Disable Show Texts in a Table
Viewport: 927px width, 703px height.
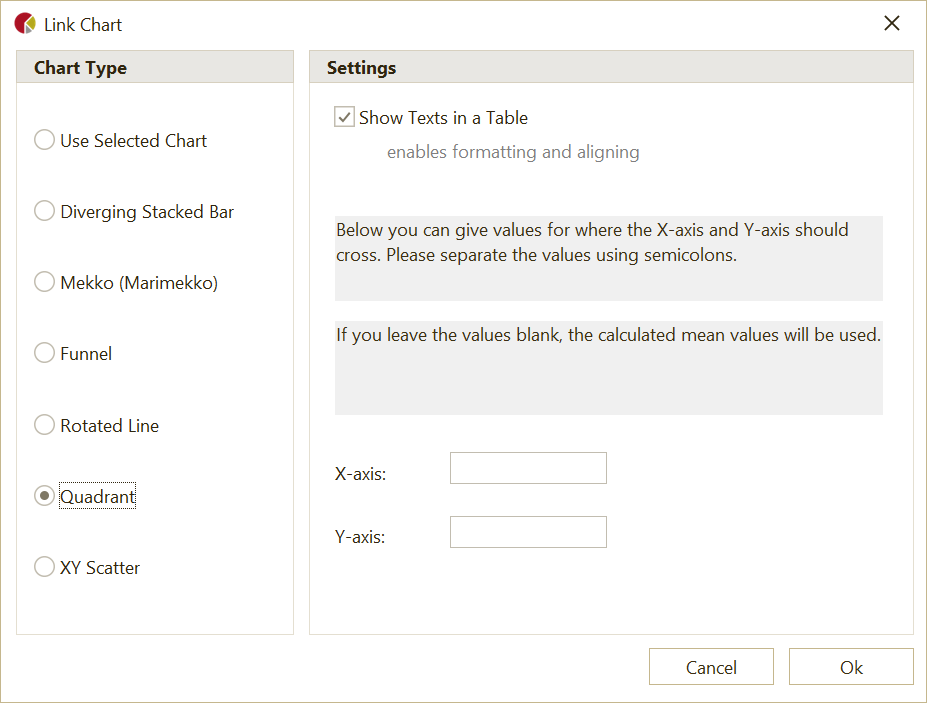[344, 116]
